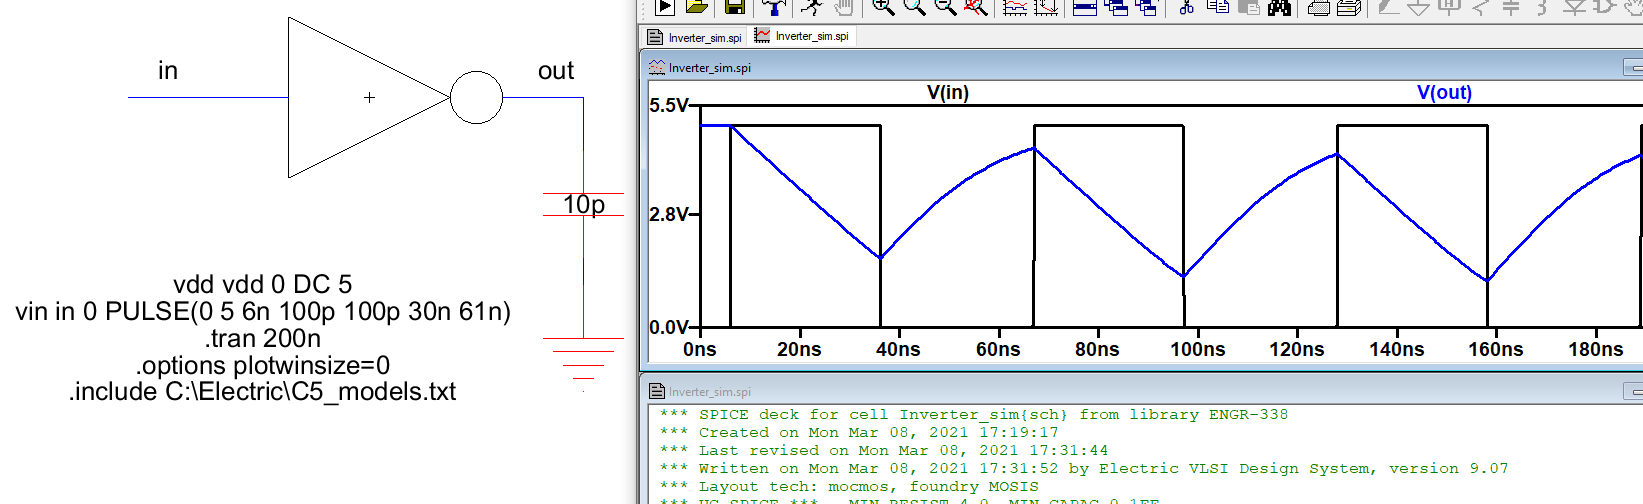Viewport: 1643px width, 504px height.
Task: Zoom out with the minus magnifier icon
Action: click(x=944, y=8)
